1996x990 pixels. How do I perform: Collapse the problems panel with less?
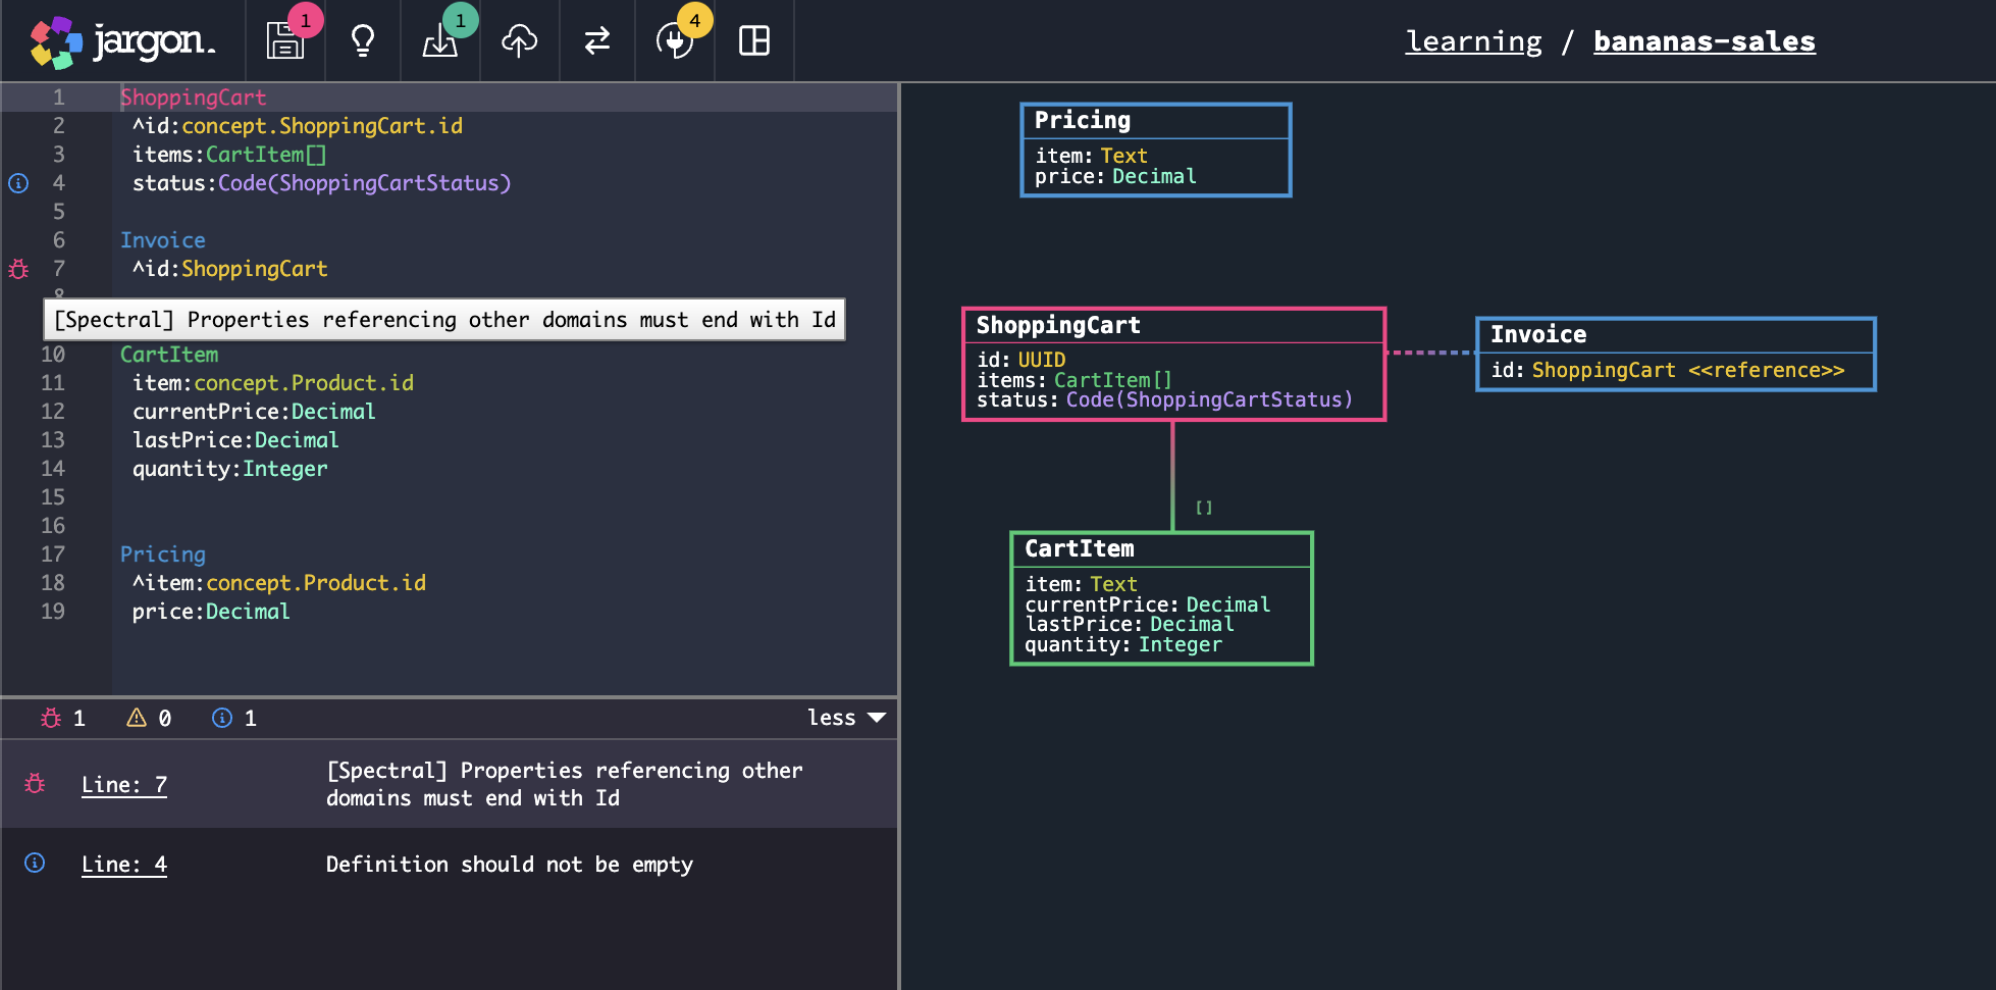[846, 718]
